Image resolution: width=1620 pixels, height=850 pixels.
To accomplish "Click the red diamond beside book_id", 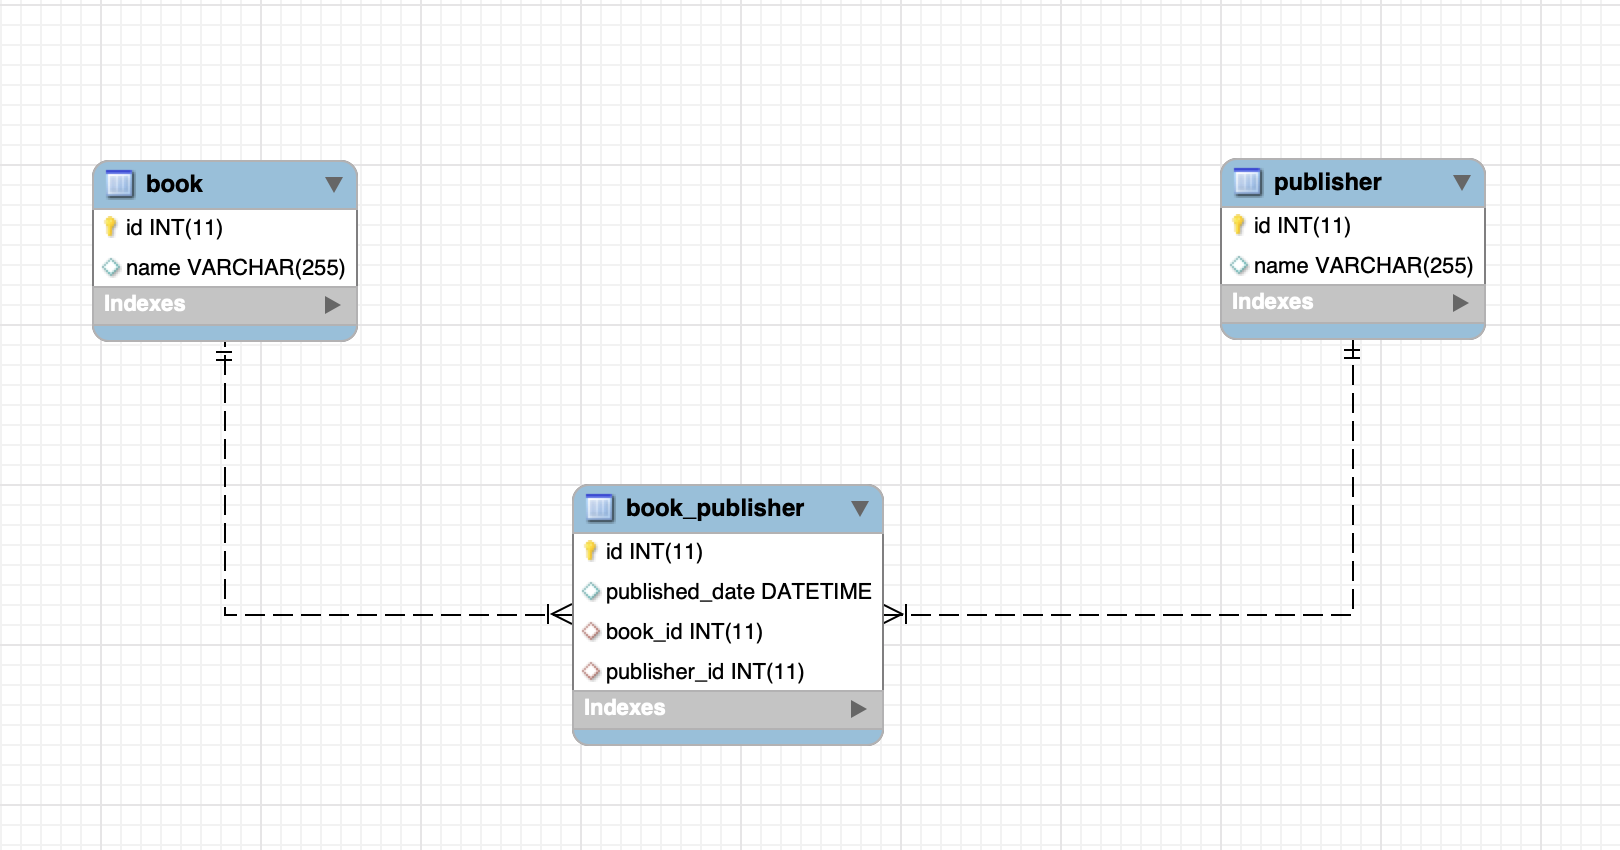I will click(591, 632).
